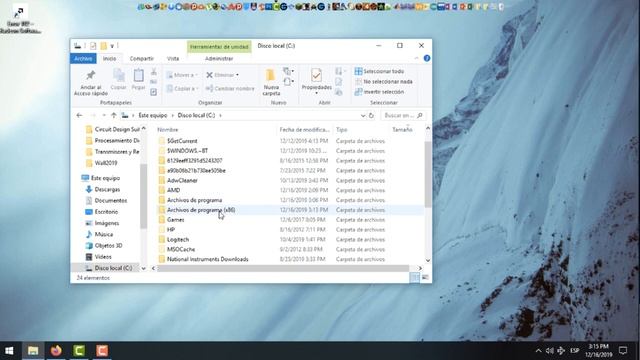
Task: Open Documentos in navigation pane
Action: point(111,201)
